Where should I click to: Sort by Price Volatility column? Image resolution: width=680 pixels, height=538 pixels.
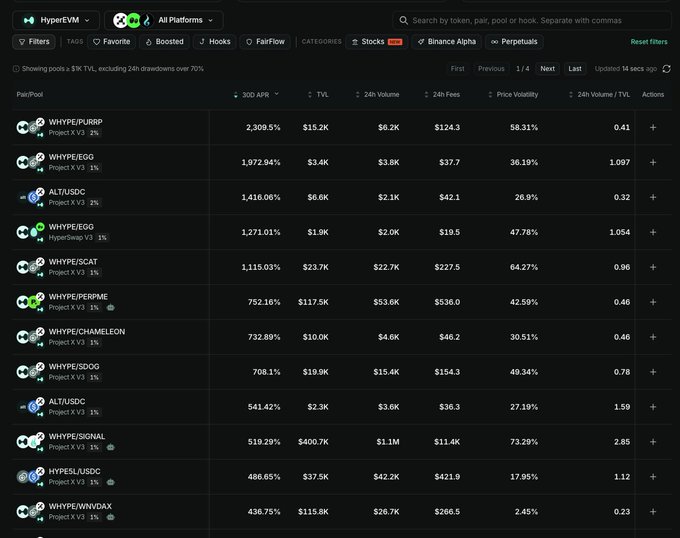(513, 95)
